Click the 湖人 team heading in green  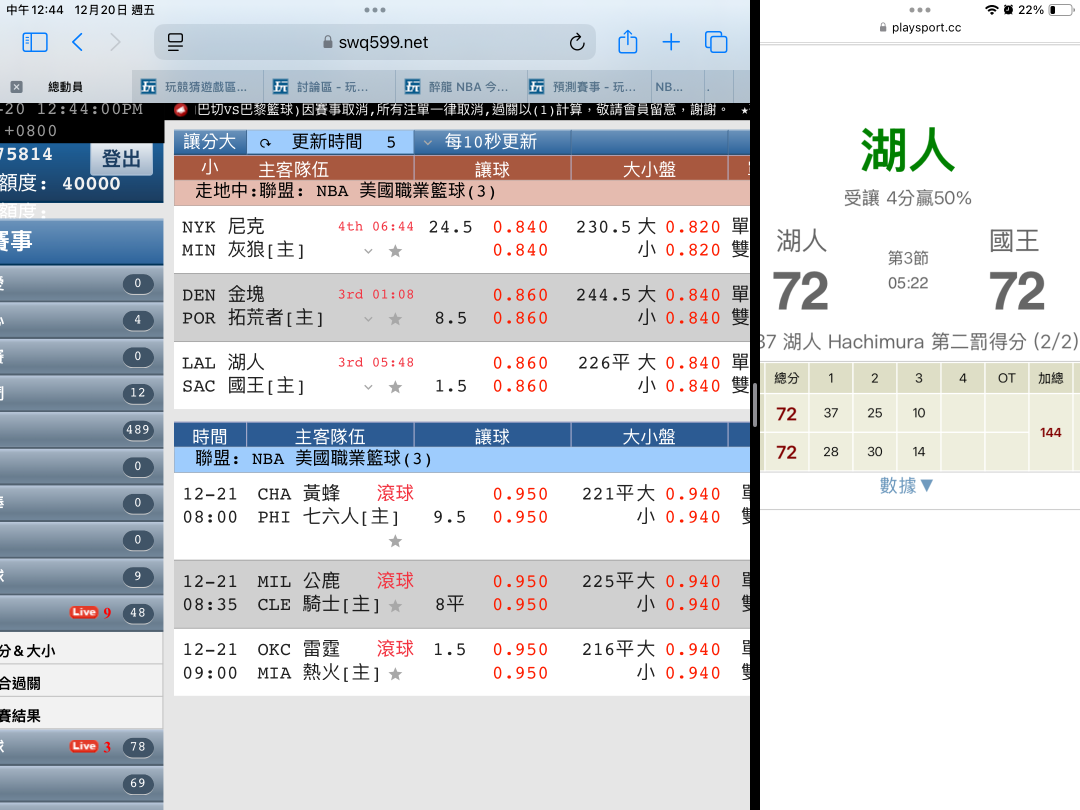(x=907, y=150)
